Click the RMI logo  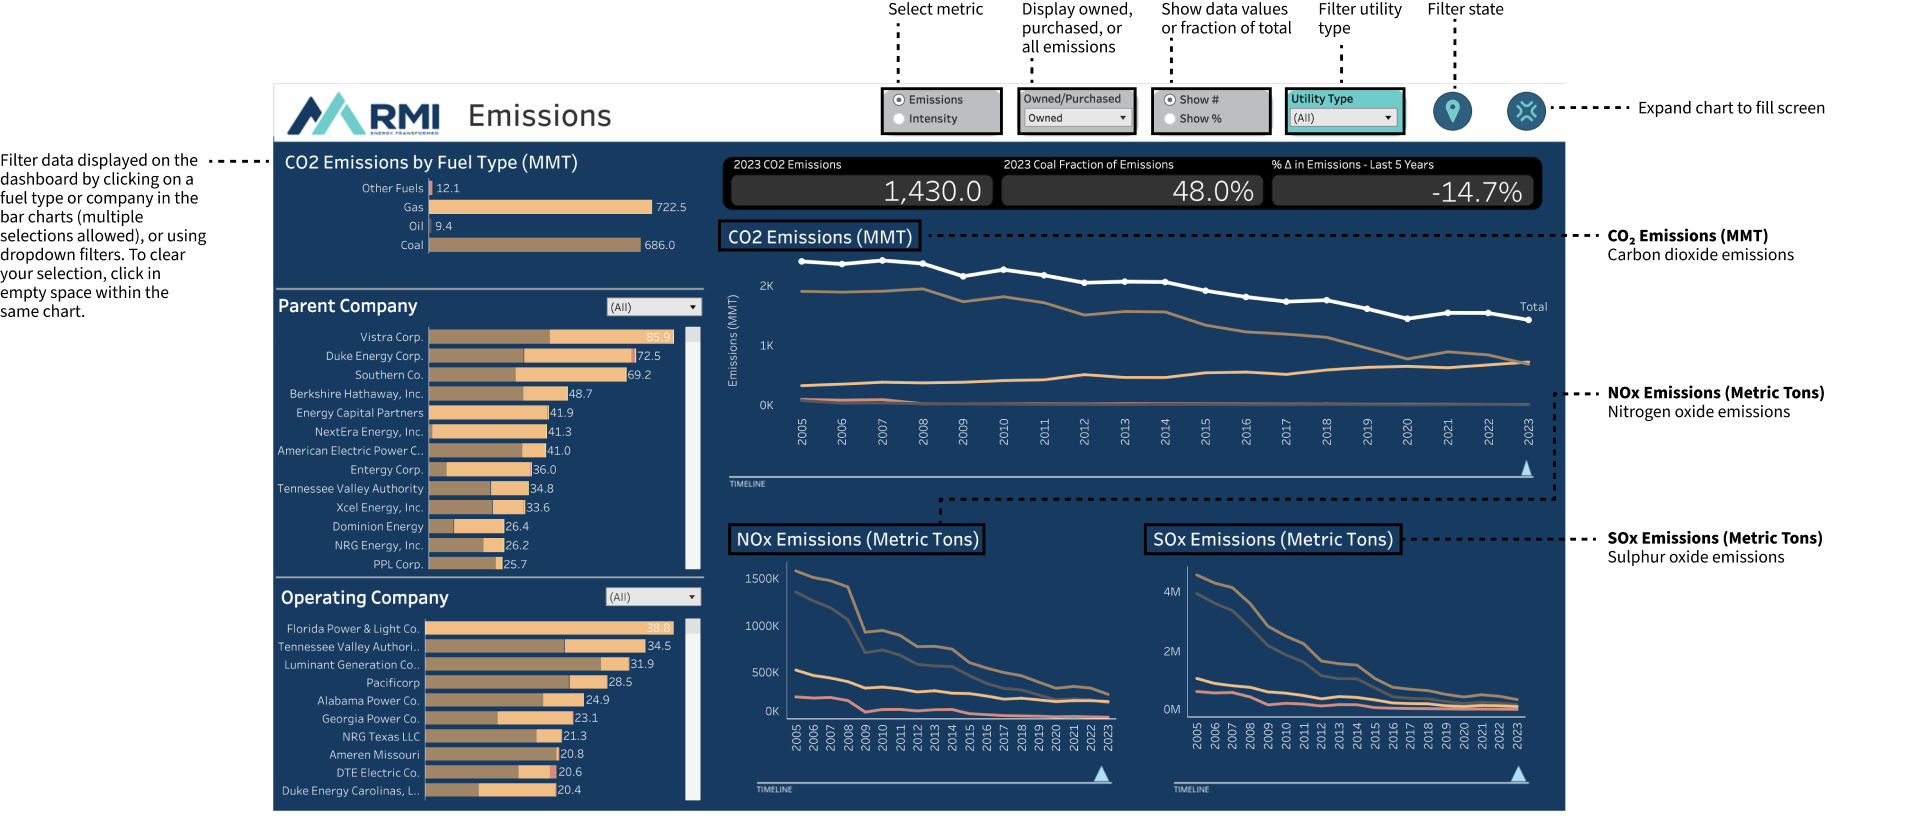[364, 114]
